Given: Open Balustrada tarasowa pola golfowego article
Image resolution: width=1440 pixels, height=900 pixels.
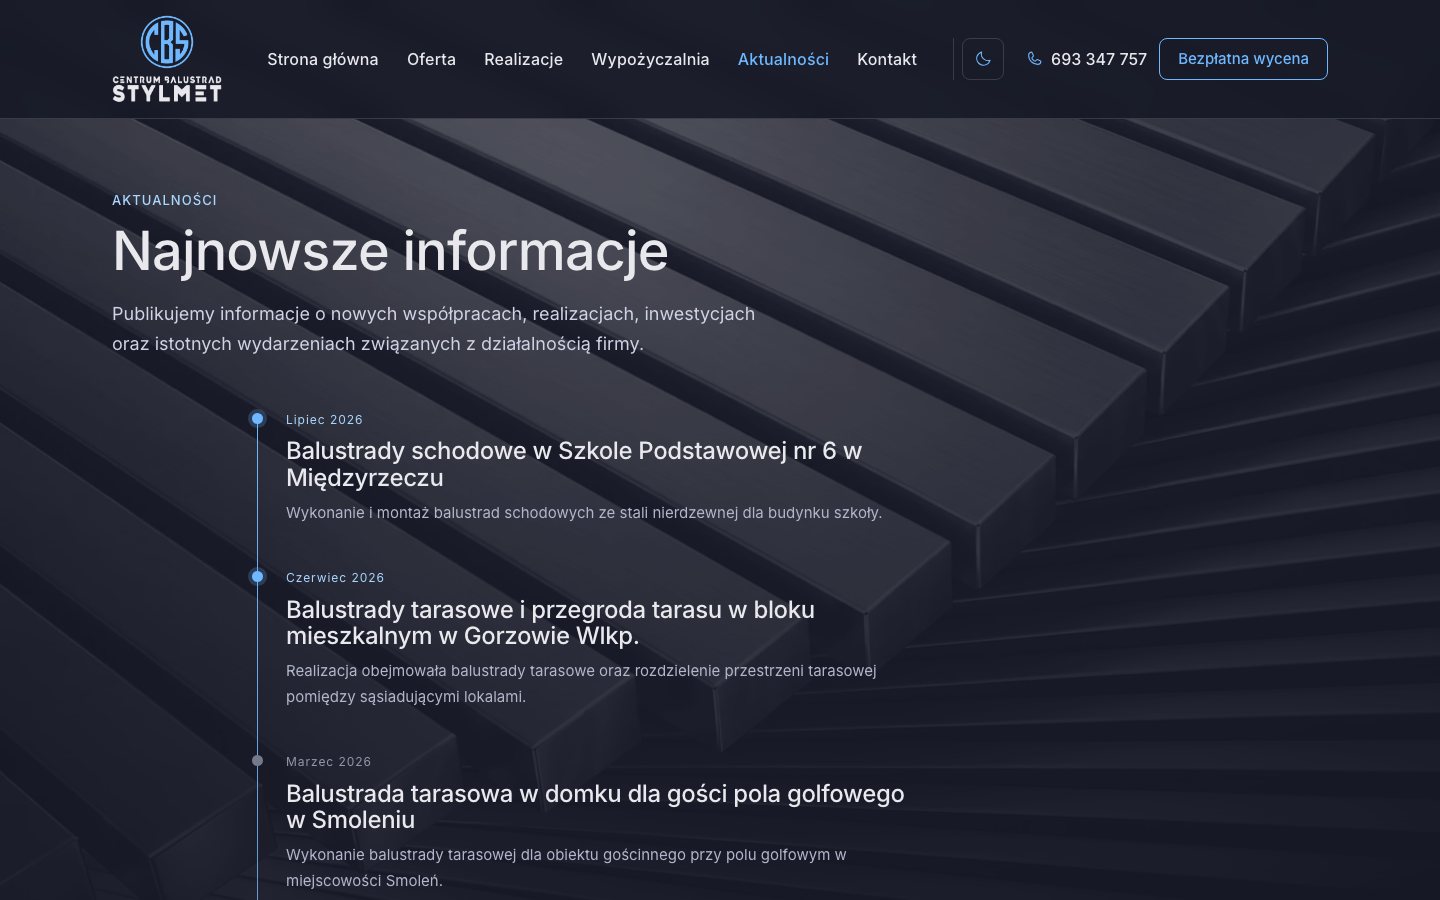Looking at the screenshot, I should point(595,806).
